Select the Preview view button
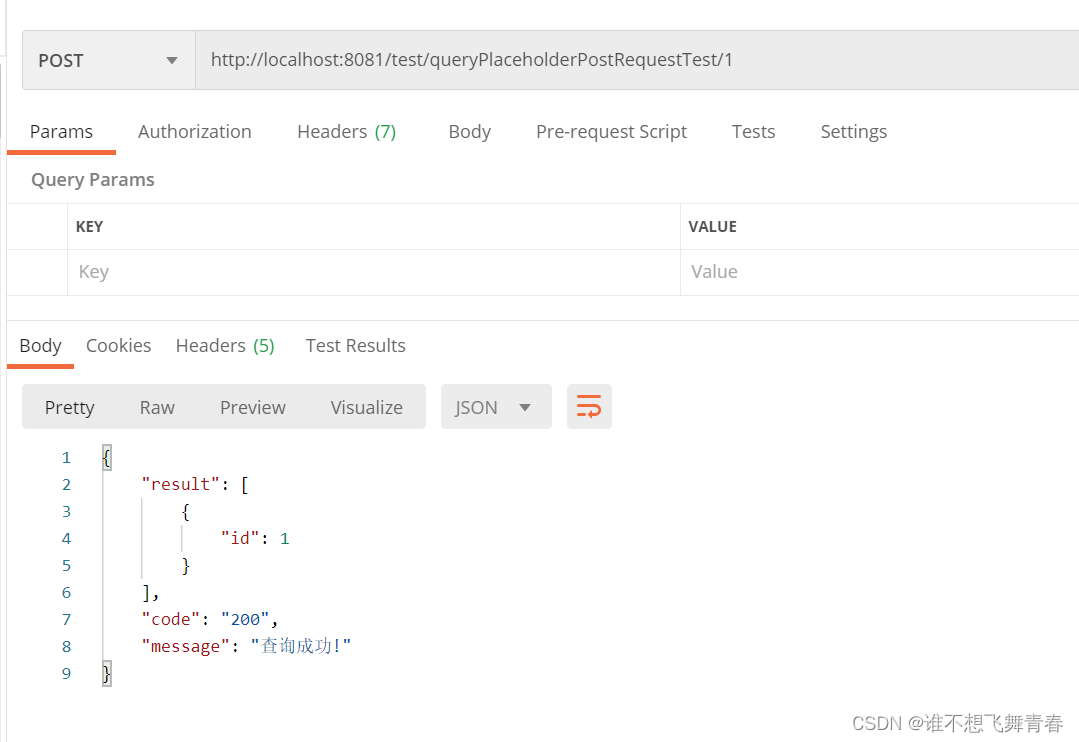The width and height of the screenshot is (1079, 742). point(253,407)
